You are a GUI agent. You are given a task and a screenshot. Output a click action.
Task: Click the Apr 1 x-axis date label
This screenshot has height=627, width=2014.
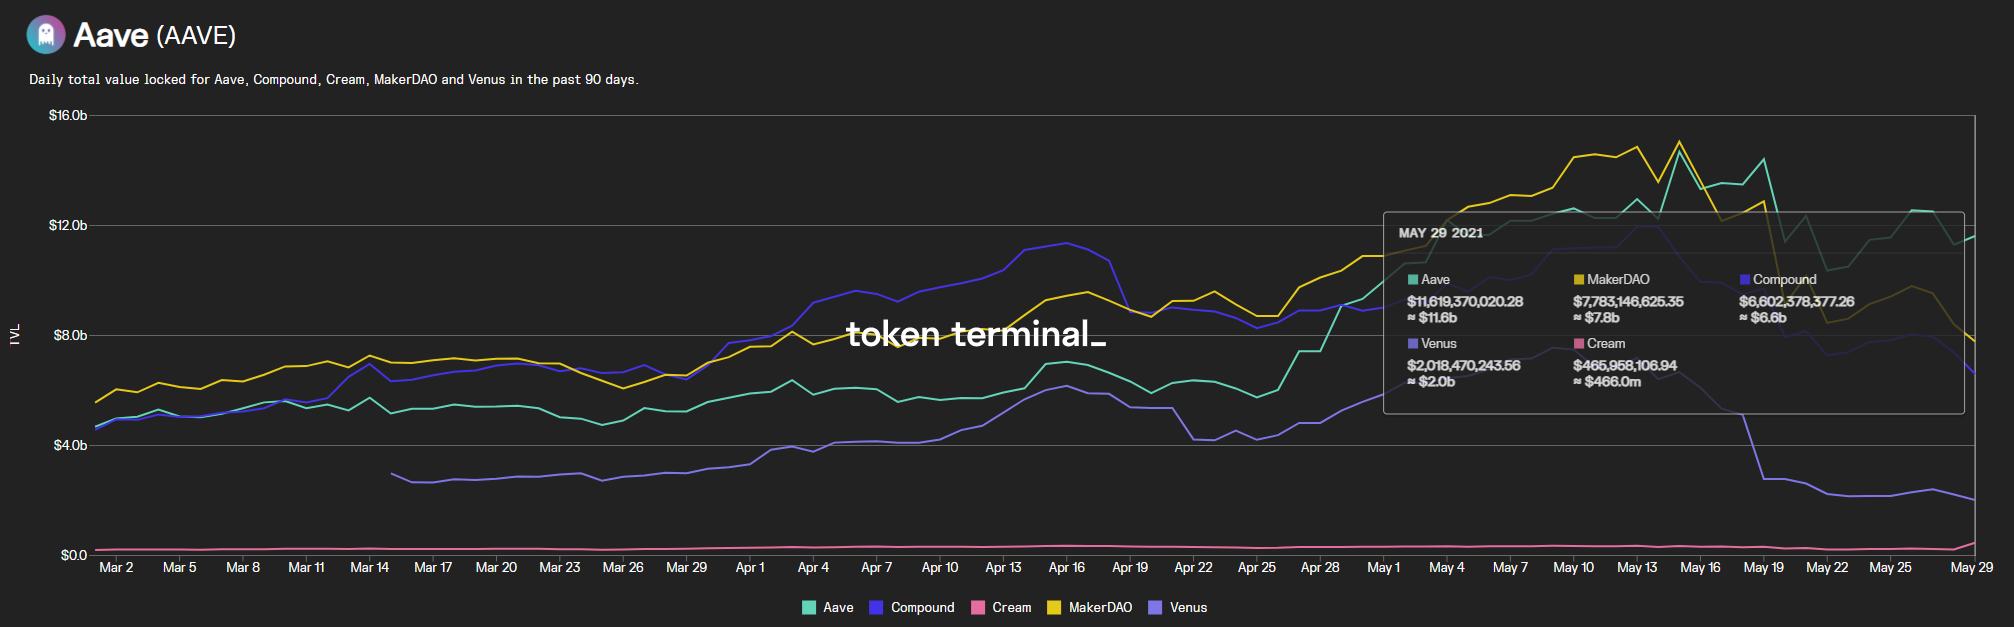[750, 567]
